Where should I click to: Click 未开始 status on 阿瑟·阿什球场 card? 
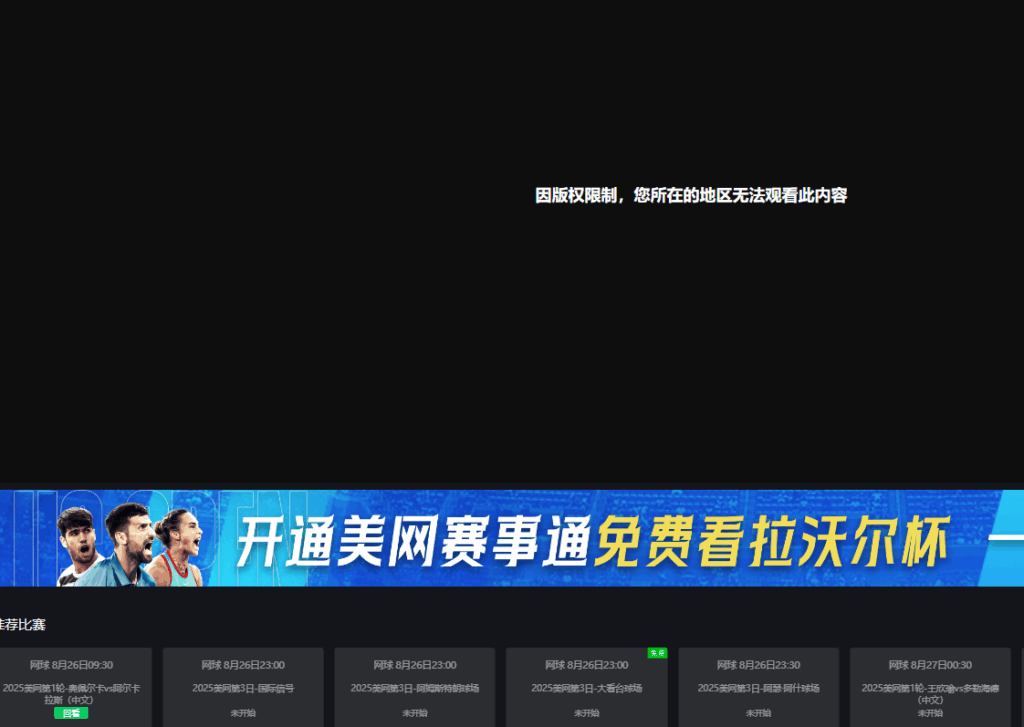[758, 713]
